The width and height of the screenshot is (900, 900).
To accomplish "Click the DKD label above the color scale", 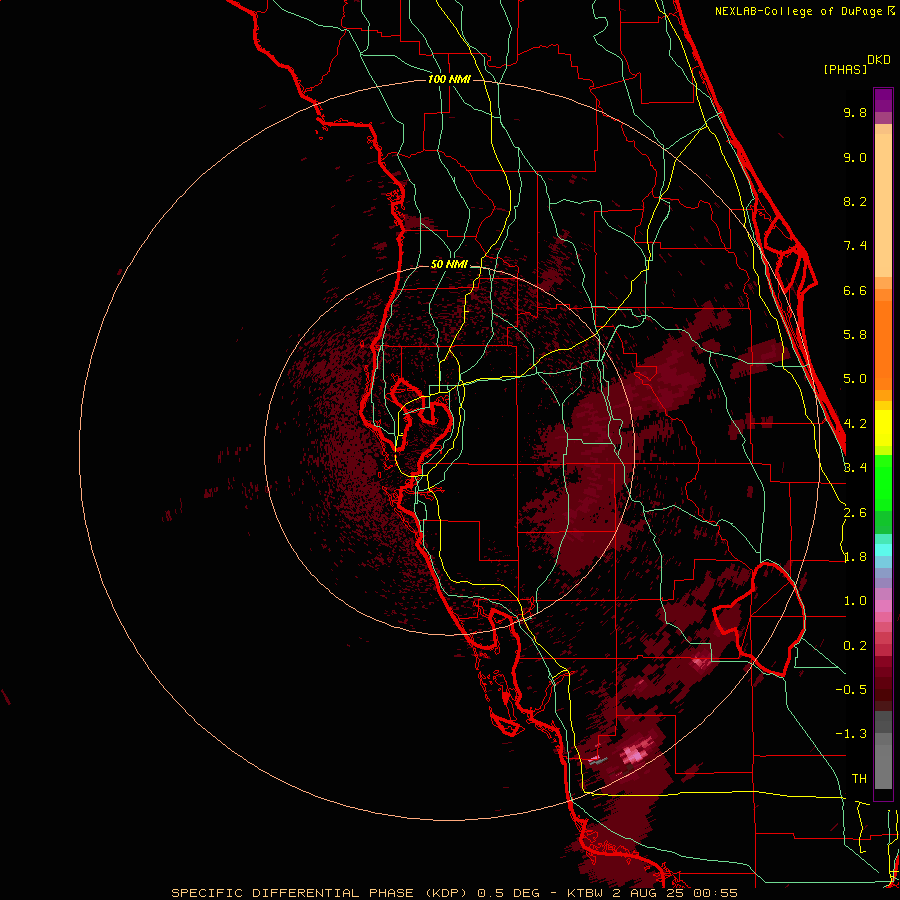I will coord(879,60).
